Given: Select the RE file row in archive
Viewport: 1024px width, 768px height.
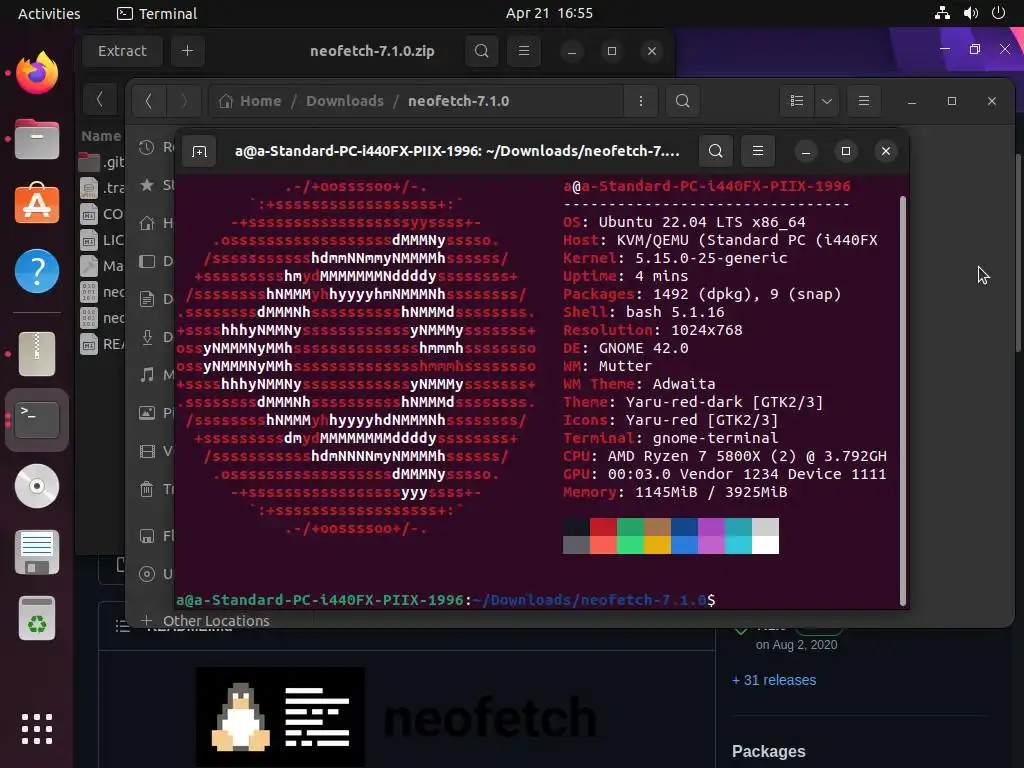Looking at the screenshot, I should click(x=102, y=344).
